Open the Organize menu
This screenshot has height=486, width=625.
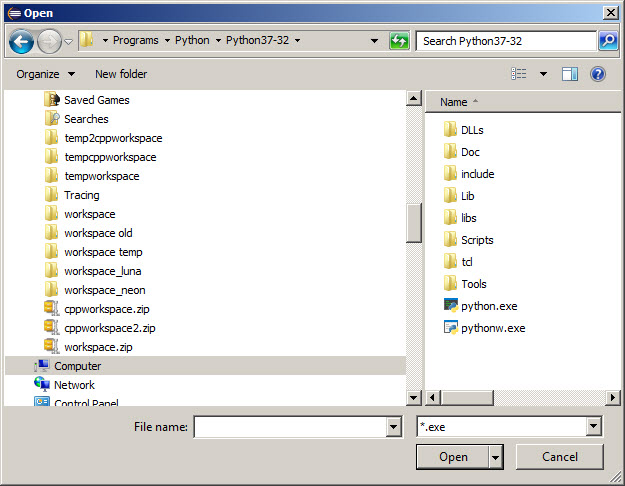(45, 74)
